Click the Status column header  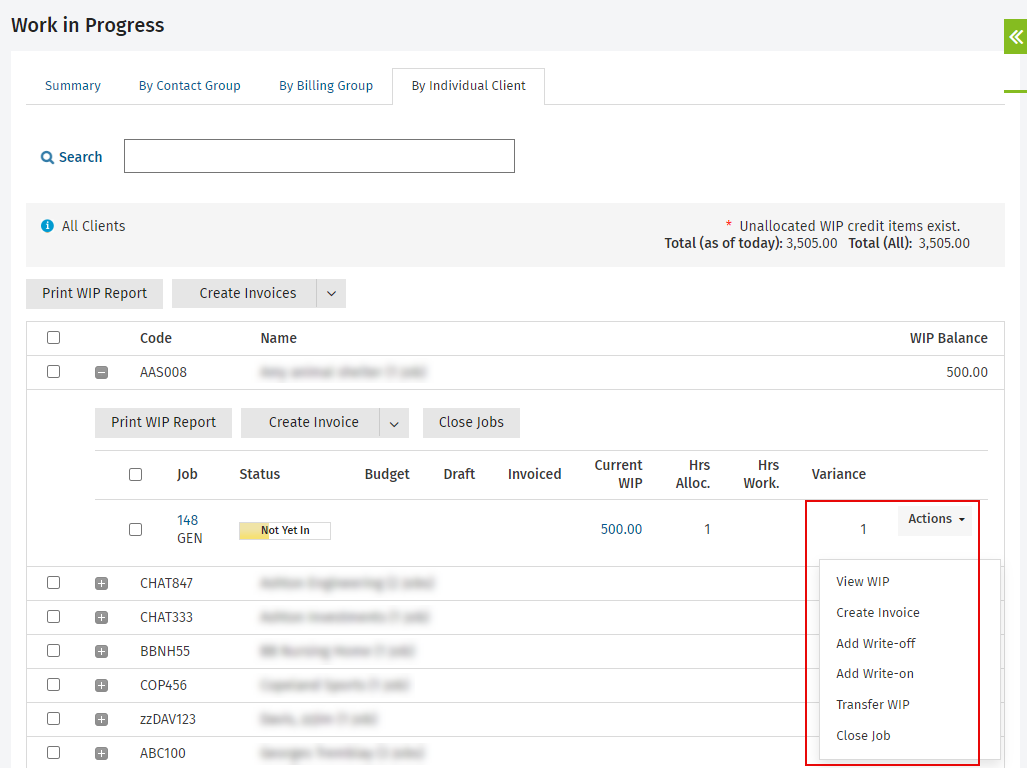(259, 475)
